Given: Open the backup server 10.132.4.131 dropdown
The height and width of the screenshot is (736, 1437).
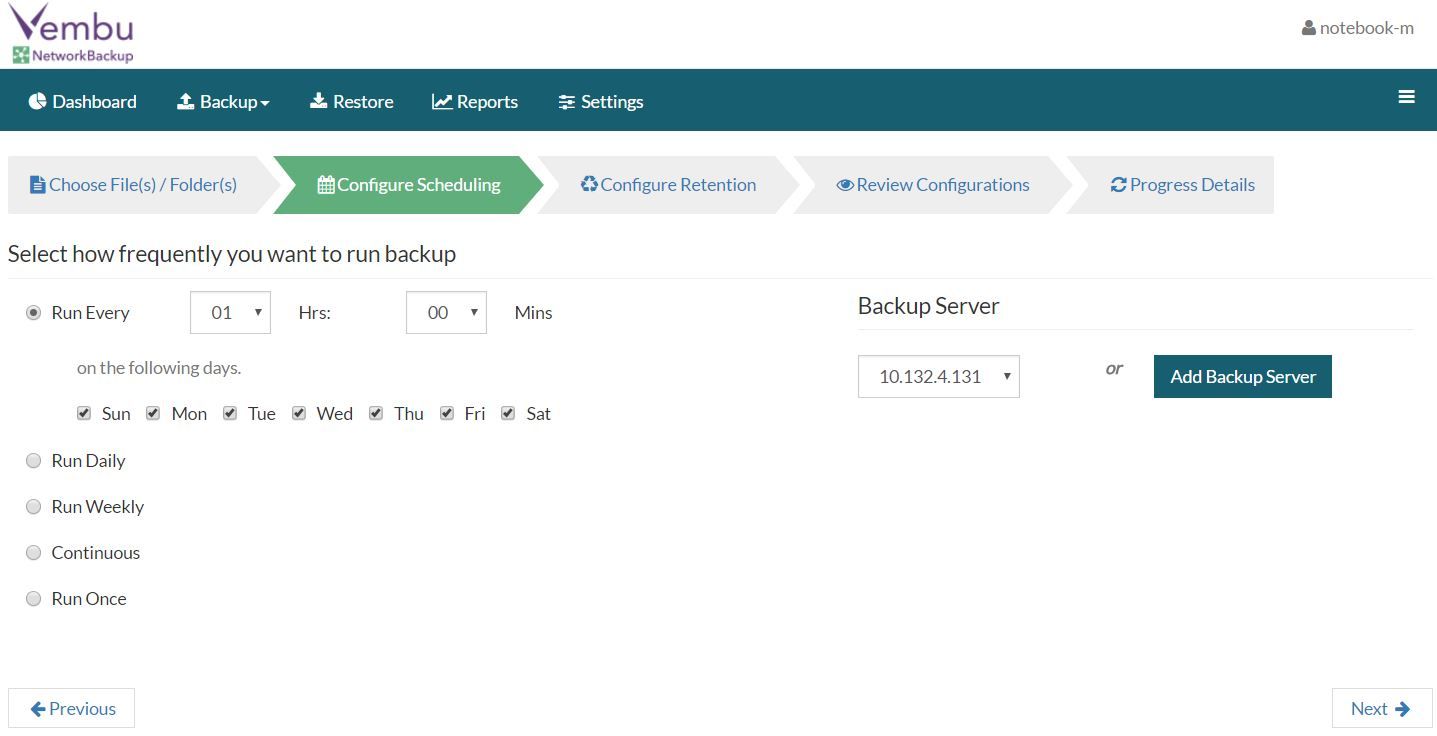Looking at the screenshot, I should coord(937,376).
